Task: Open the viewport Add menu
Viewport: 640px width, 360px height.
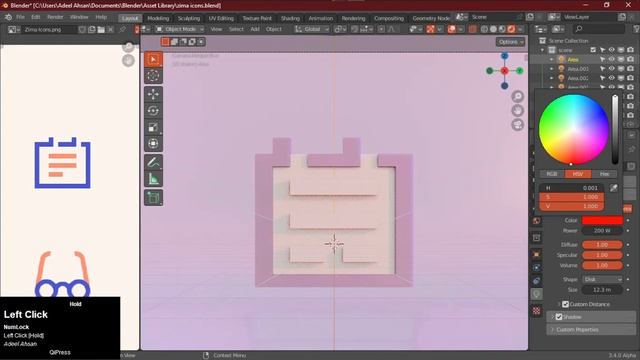Action: (x=255, y=29)
